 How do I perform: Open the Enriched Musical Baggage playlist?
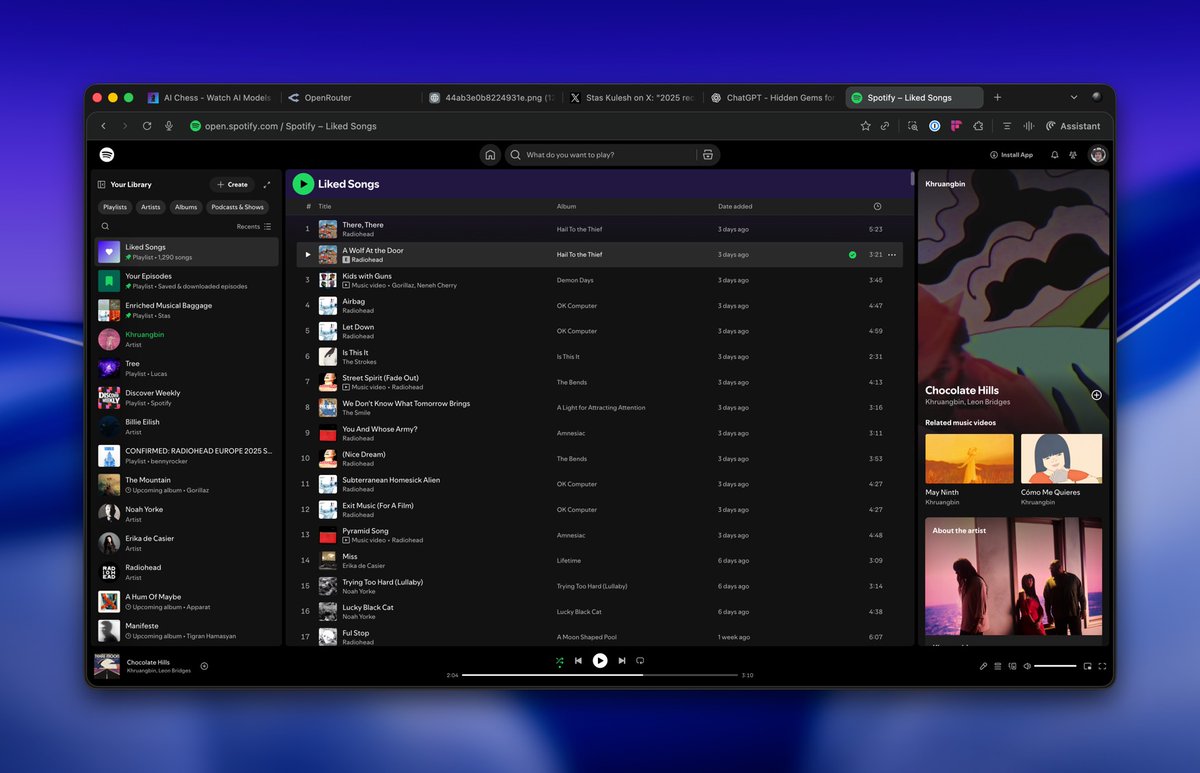(187, 310)
